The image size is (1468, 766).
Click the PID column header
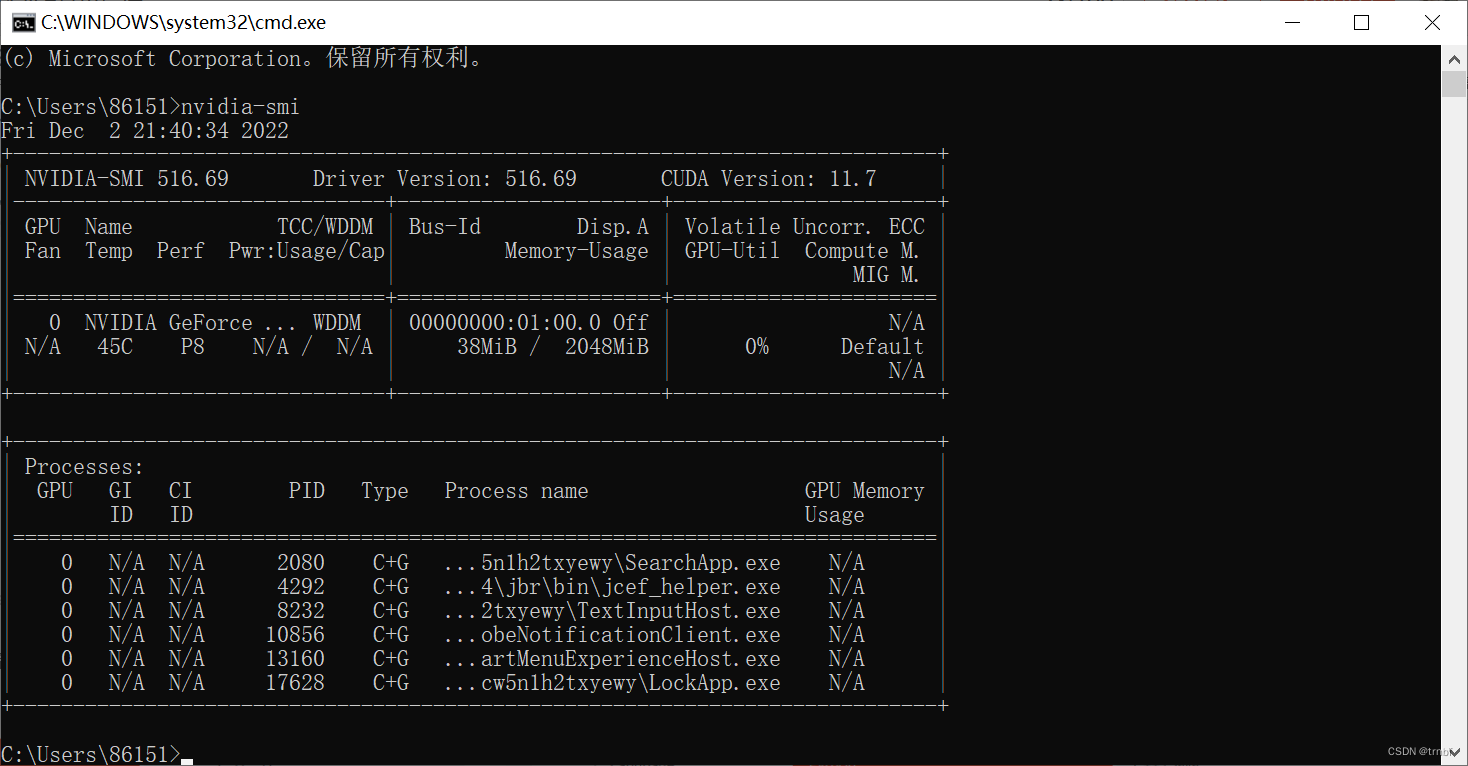[x=306, y=491]
